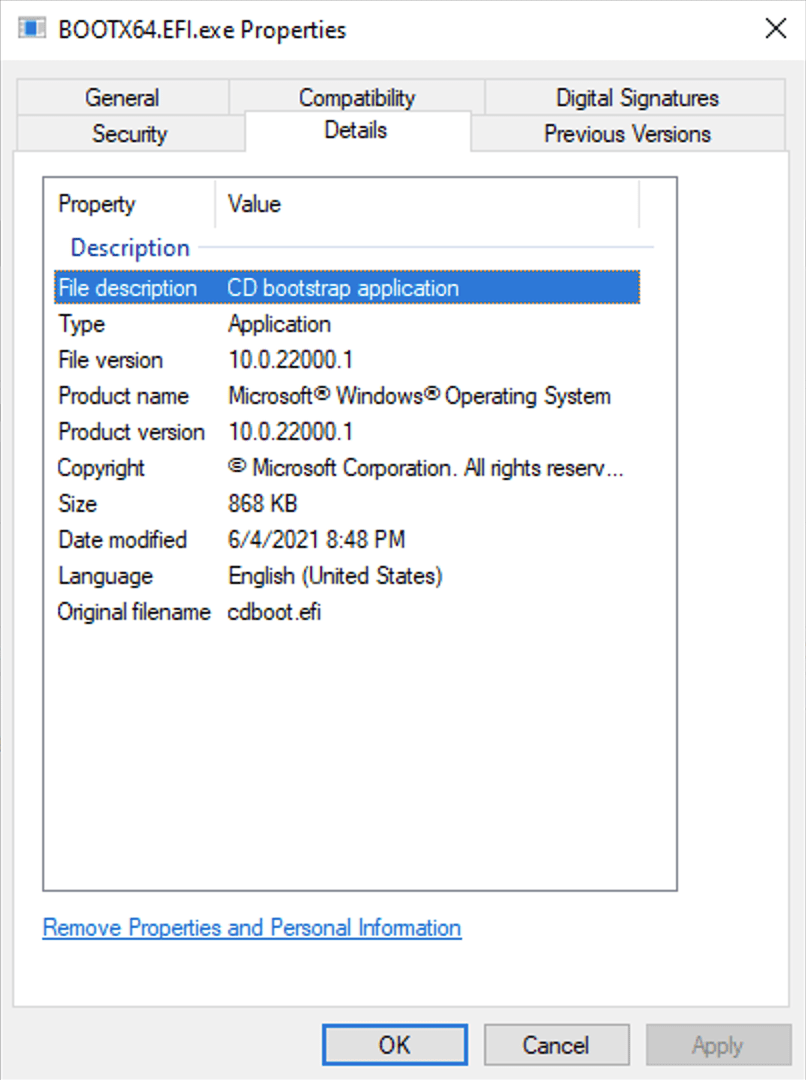Go to the Digital Signatures tab
Screen dimensions: 806x1080
[x=636, y=98]
